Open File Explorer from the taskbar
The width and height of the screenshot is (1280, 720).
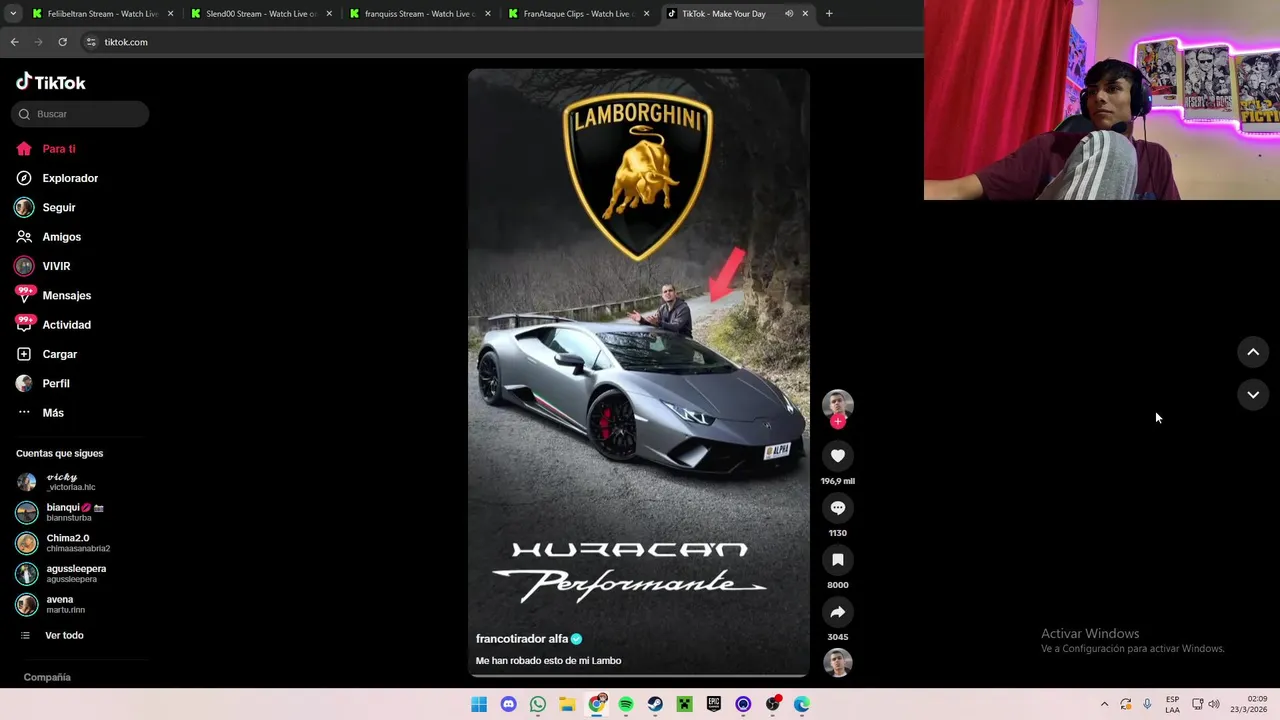[567, 704]
